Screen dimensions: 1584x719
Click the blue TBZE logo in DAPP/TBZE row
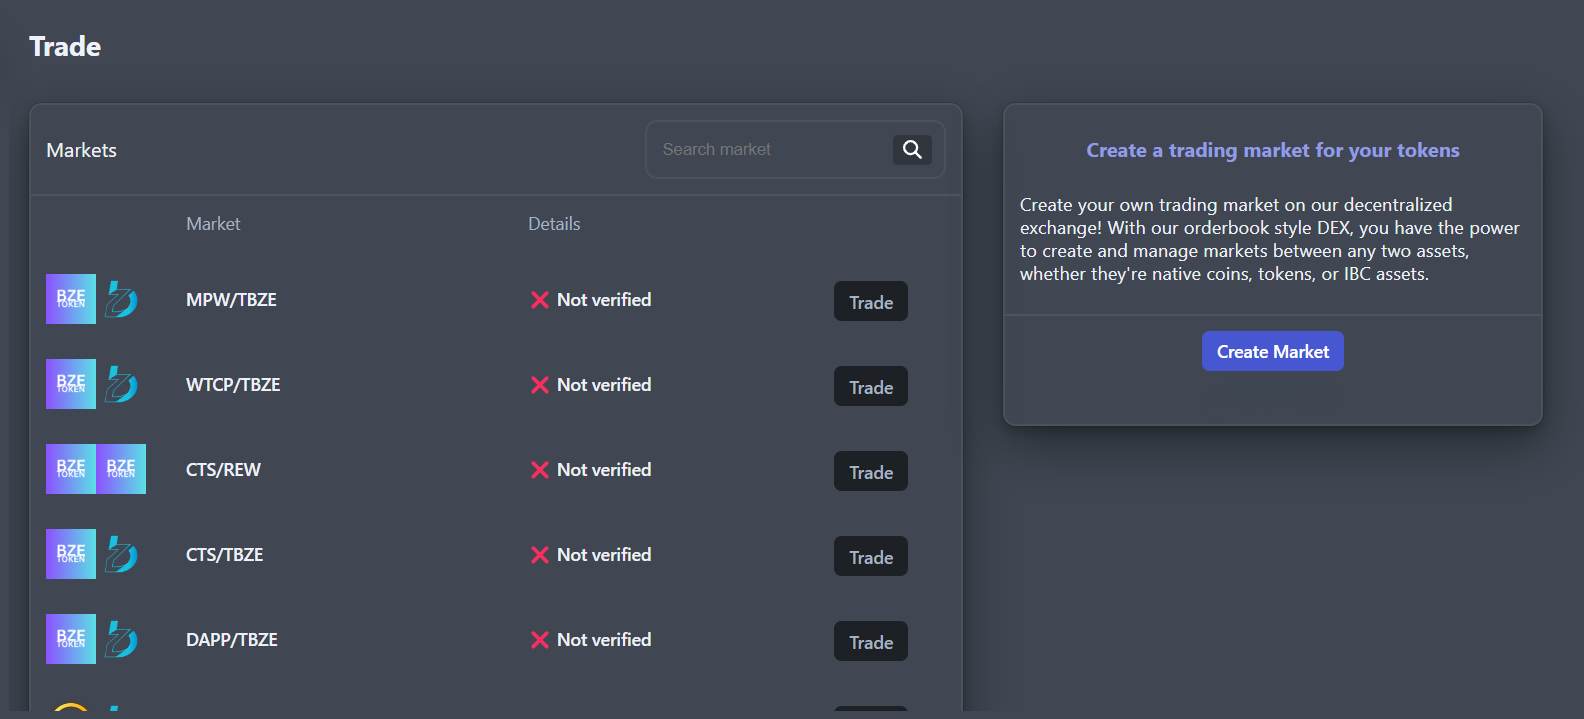coord(121,639)
